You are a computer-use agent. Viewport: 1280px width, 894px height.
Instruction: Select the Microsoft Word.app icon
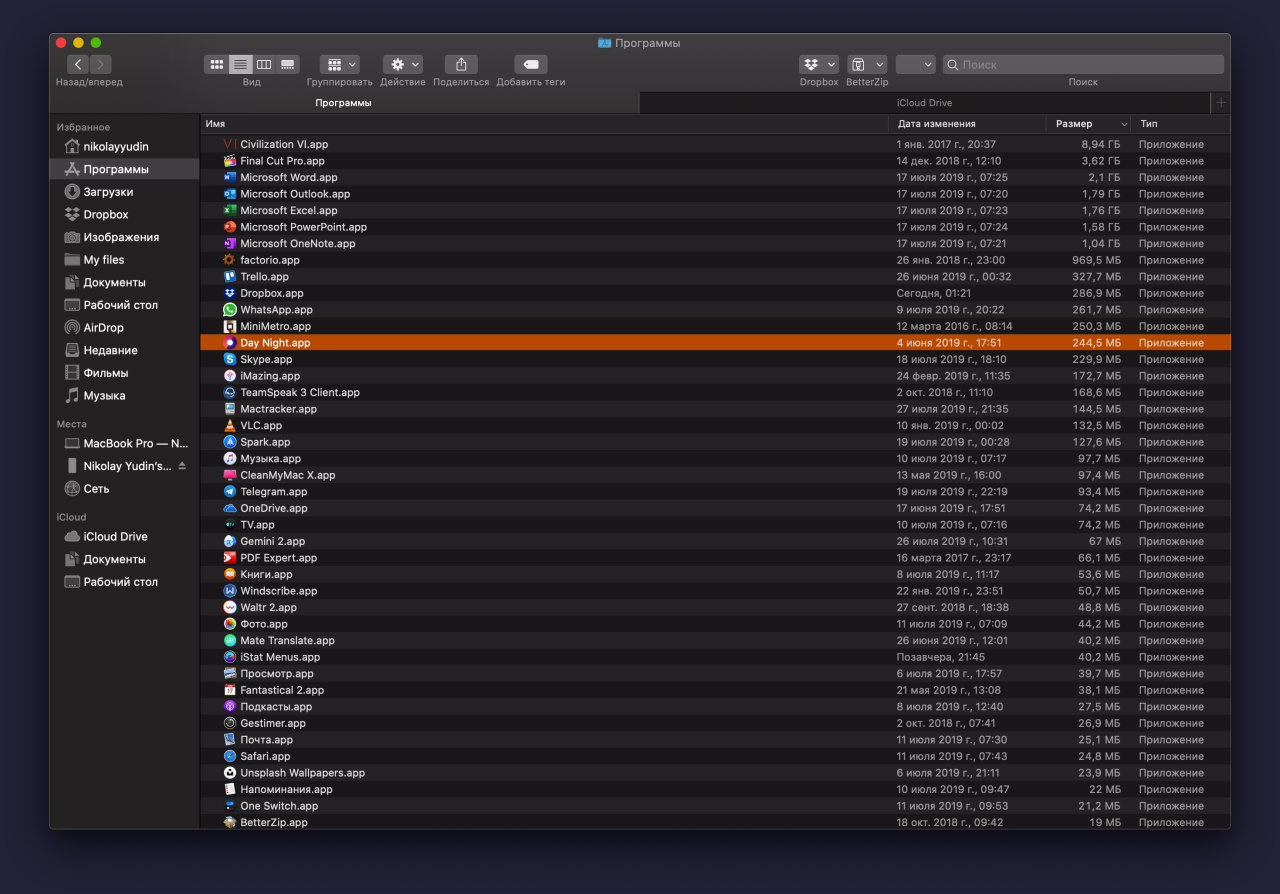pos(230,177)
